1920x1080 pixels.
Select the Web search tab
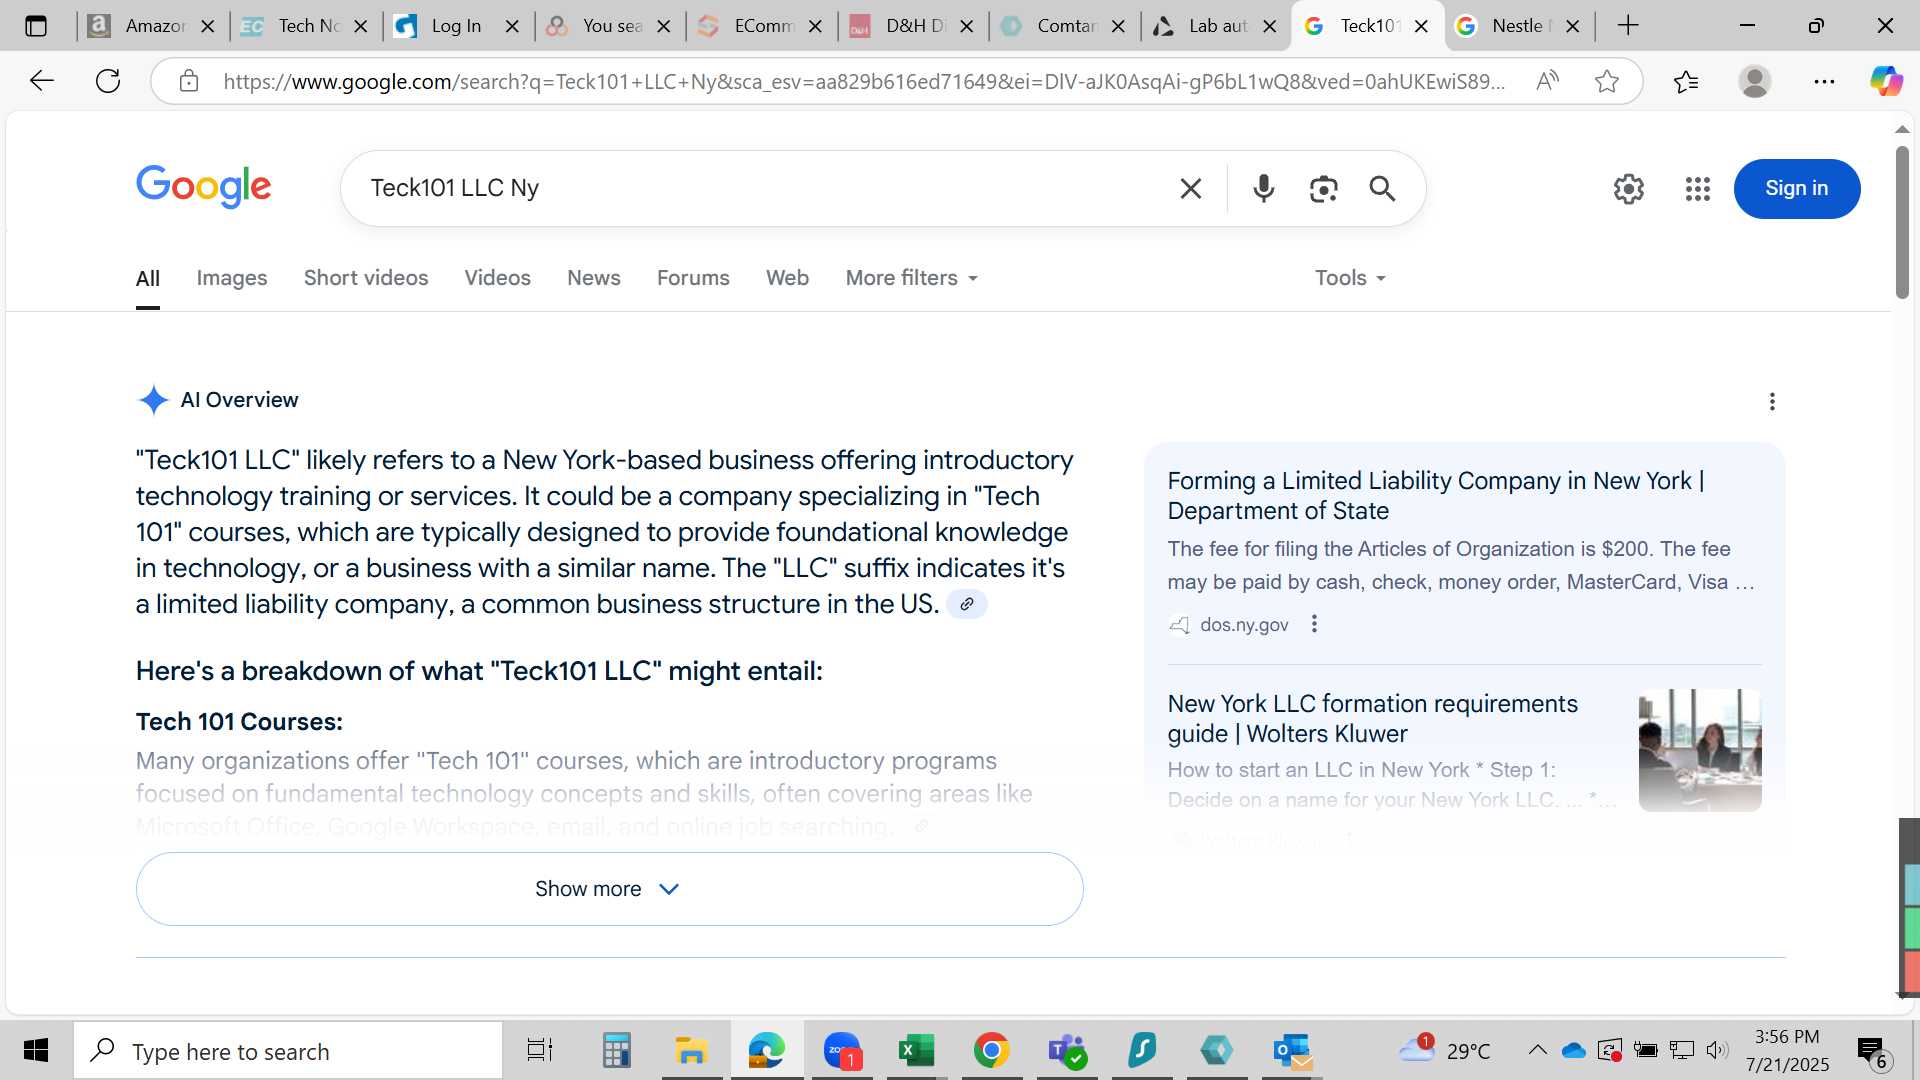point(787,278)
